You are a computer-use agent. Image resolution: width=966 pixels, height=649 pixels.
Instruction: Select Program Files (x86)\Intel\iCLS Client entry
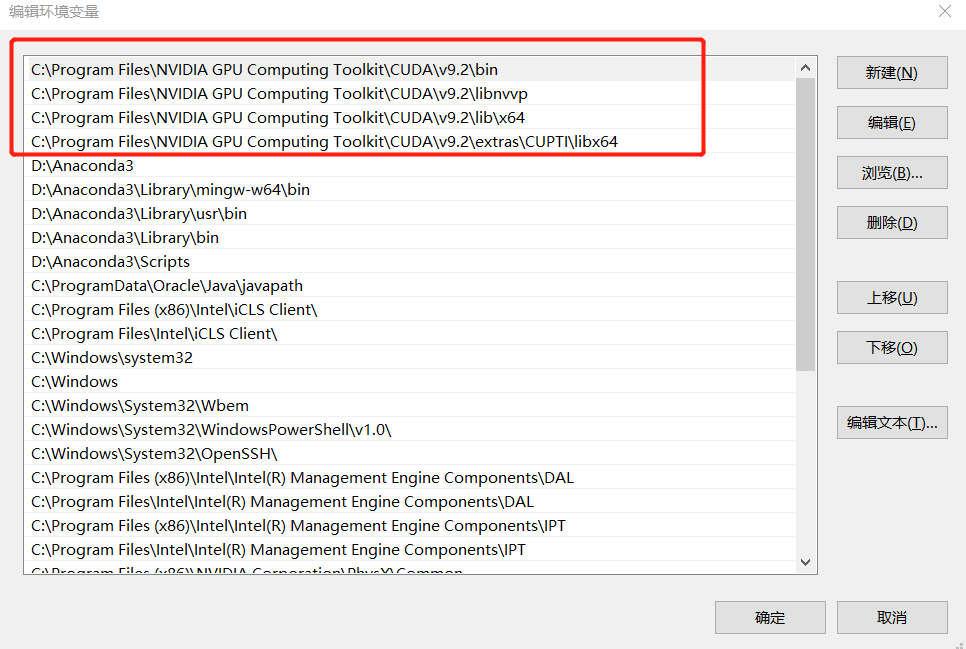pyautogui.click(x=410, y=310)
